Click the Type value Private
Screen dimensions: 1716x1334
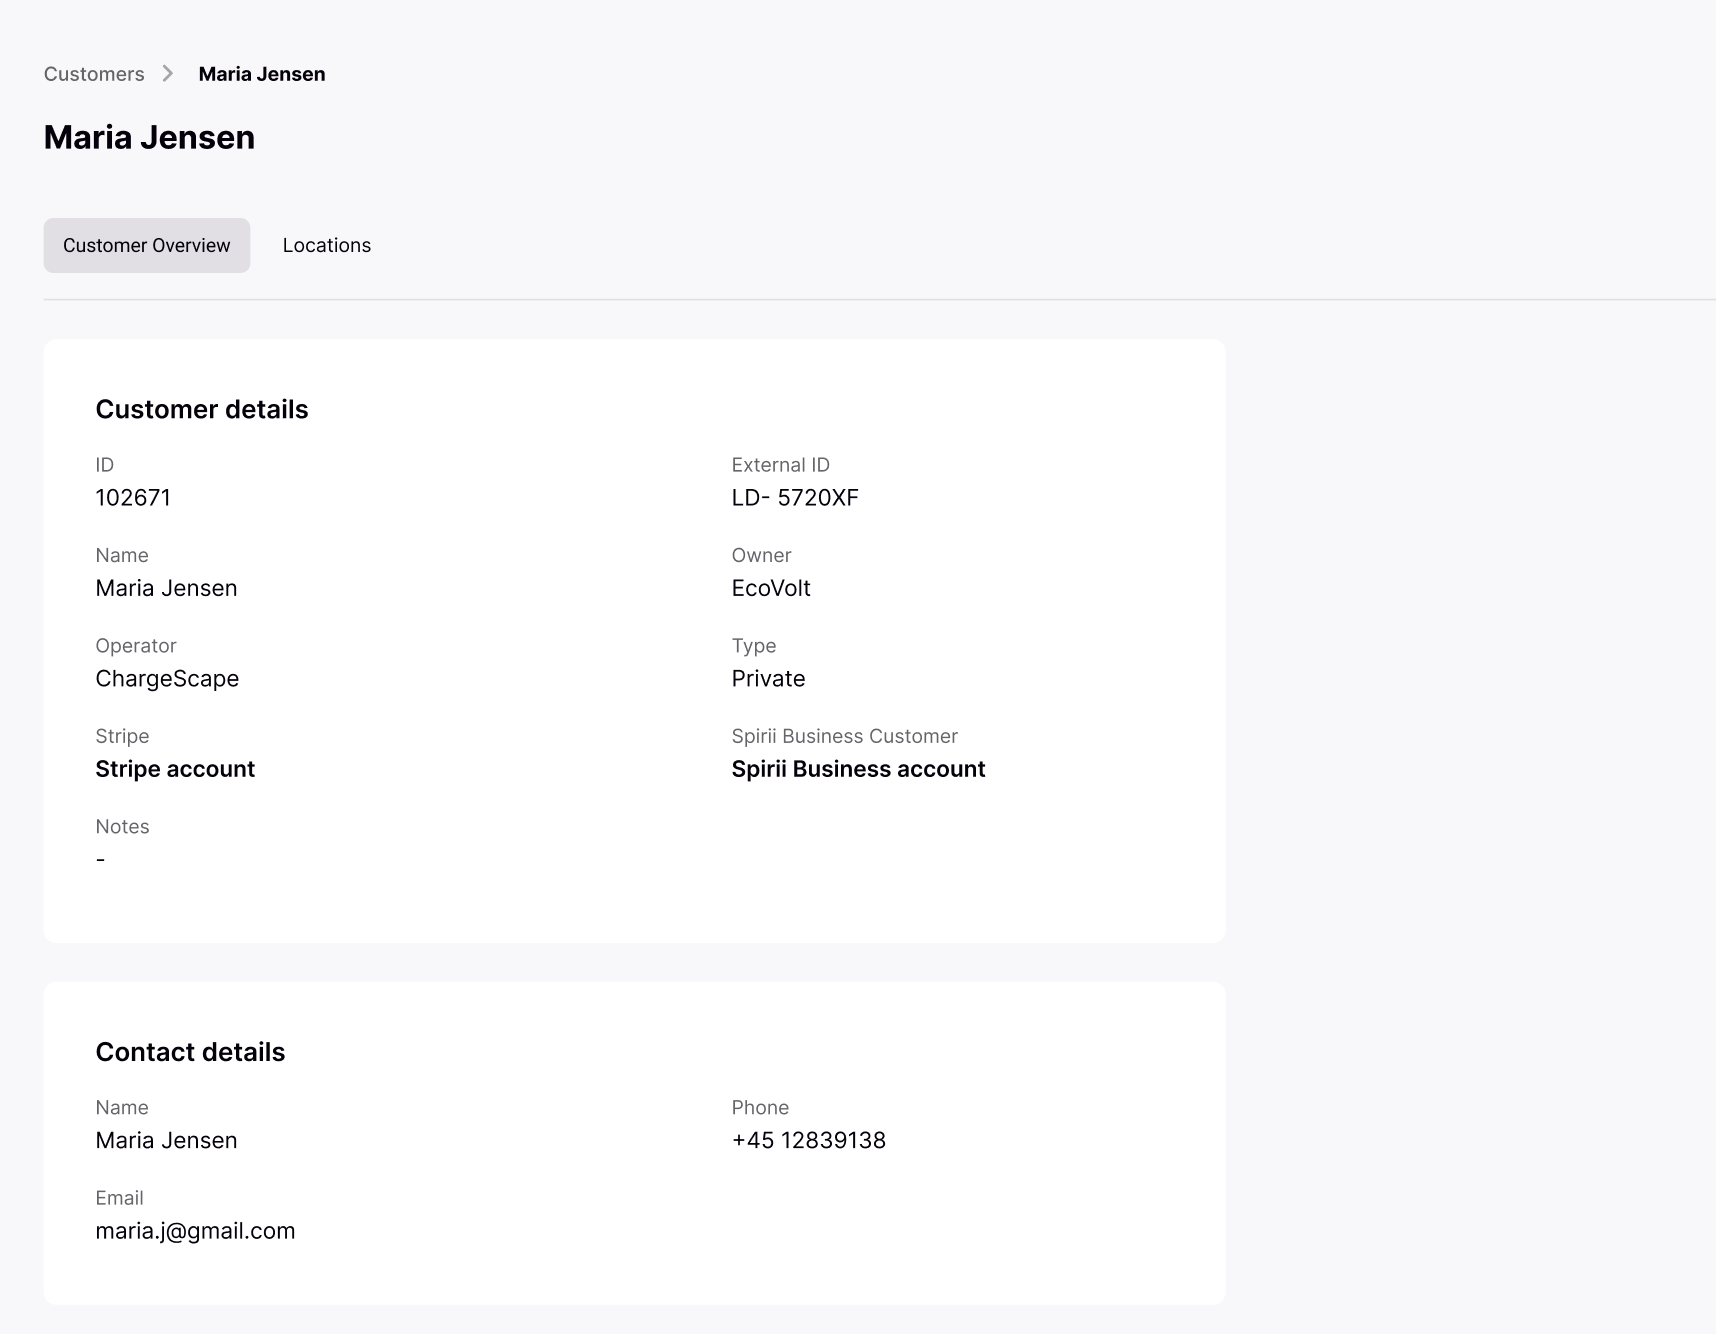(768, 679)
